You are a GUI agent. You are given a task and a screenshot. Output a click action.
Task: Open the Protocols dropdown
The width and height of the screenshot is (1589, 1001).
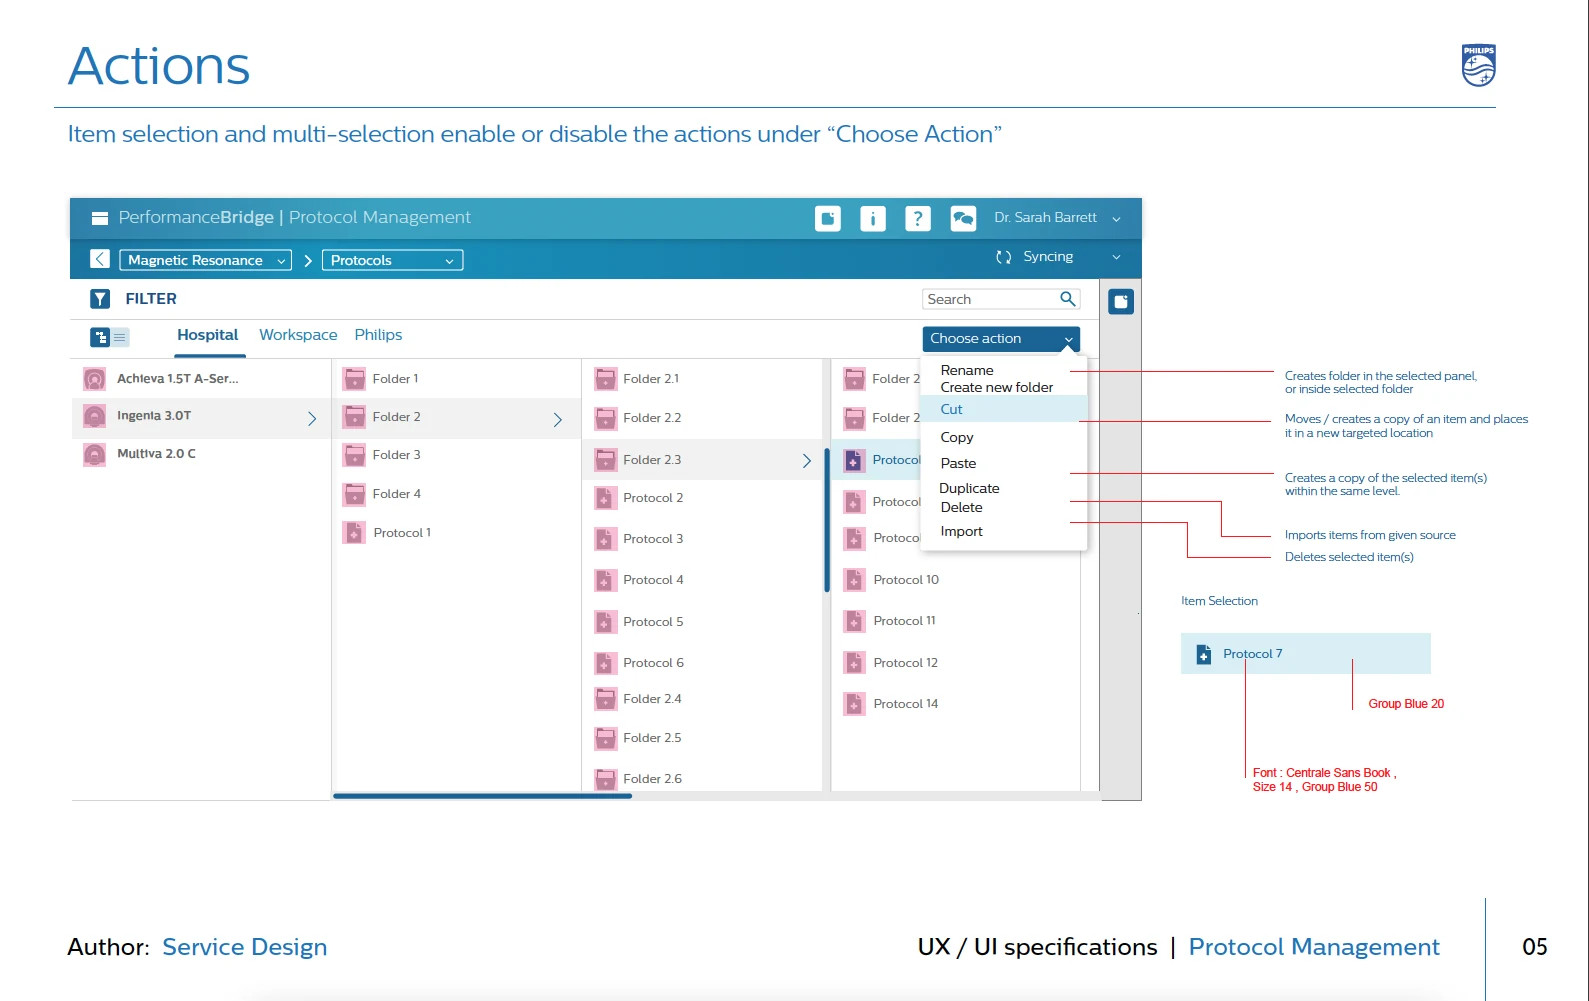[393, 260]
